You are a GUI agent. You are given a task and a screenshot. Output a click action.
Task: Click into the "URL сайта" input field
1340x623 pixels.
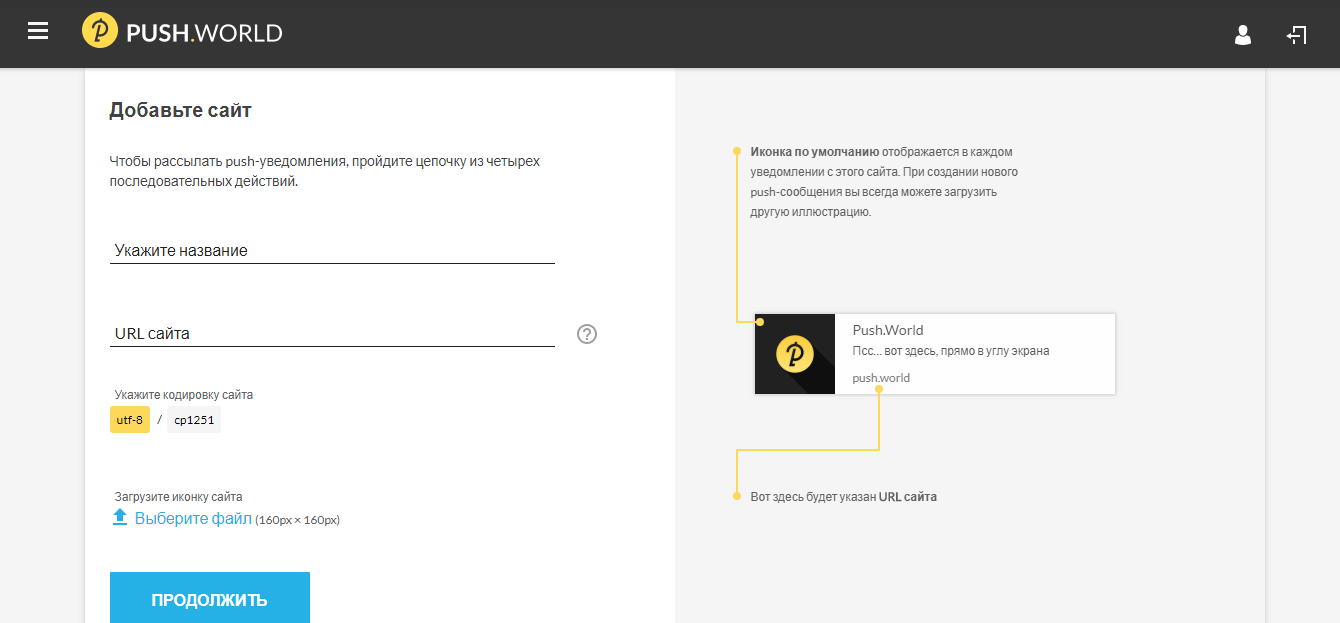[x=332, y=333]
